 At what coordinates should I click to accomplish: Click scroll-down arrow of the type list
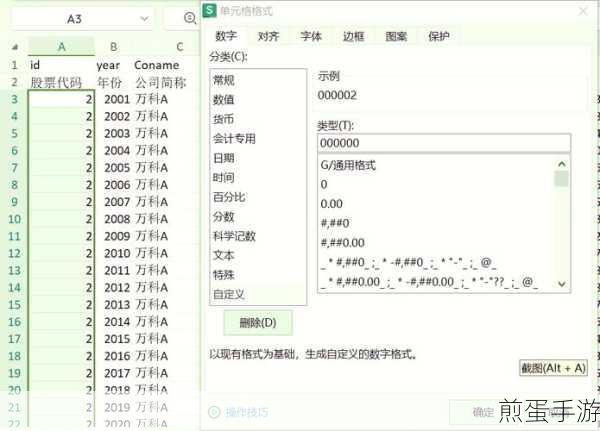pos(562,284)
